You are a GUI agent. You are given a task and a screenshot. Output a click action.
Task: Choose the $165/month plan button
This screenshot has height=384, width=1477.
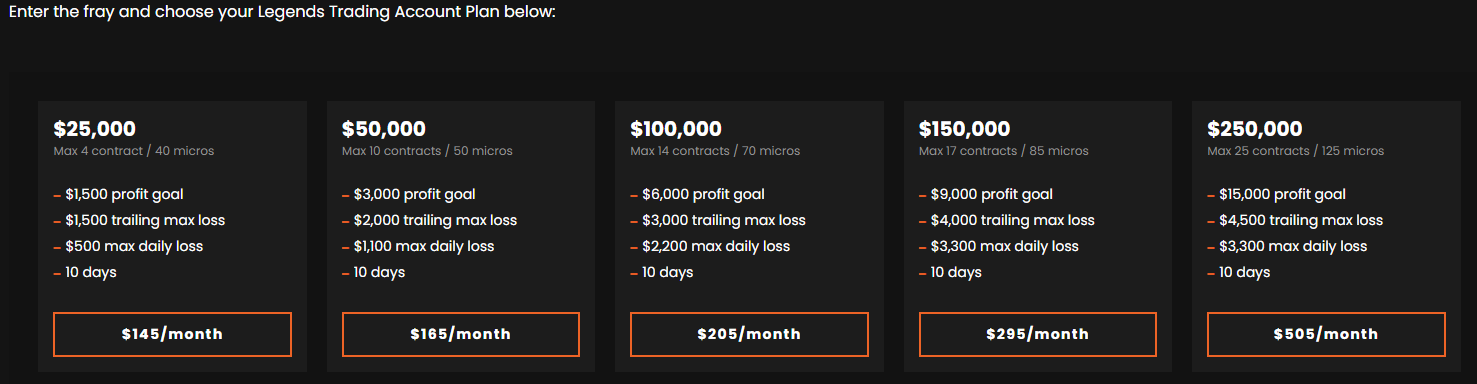tap(461, 334)
